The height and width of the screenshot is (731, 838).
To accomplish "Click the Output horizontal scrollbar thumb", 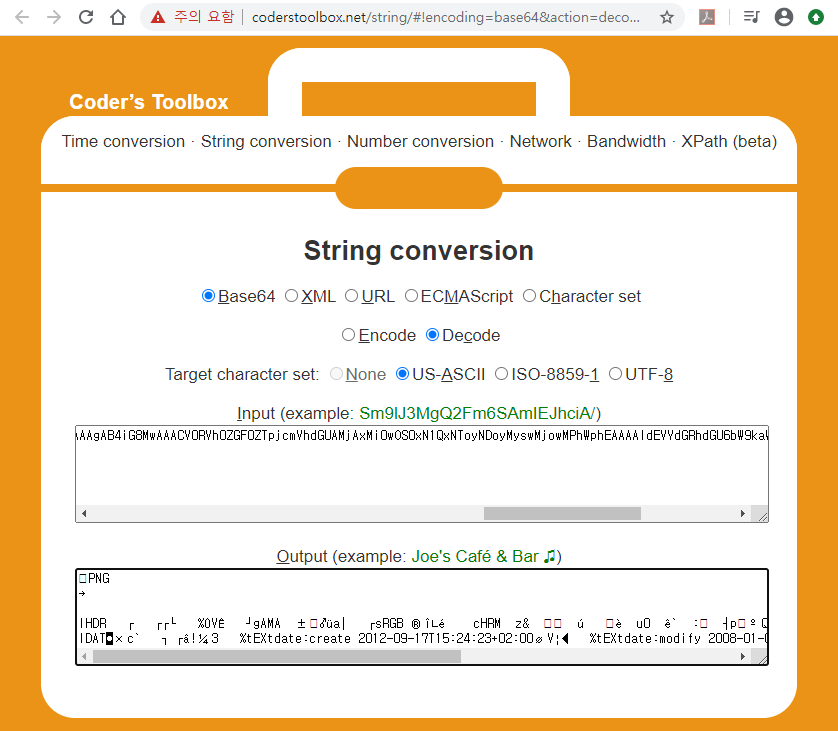I will pyautogui.click(x=277, y=656).
